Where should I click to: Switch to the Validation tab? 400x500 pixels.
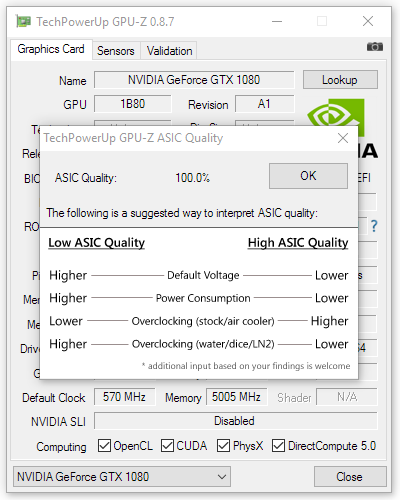click(169, 51)
